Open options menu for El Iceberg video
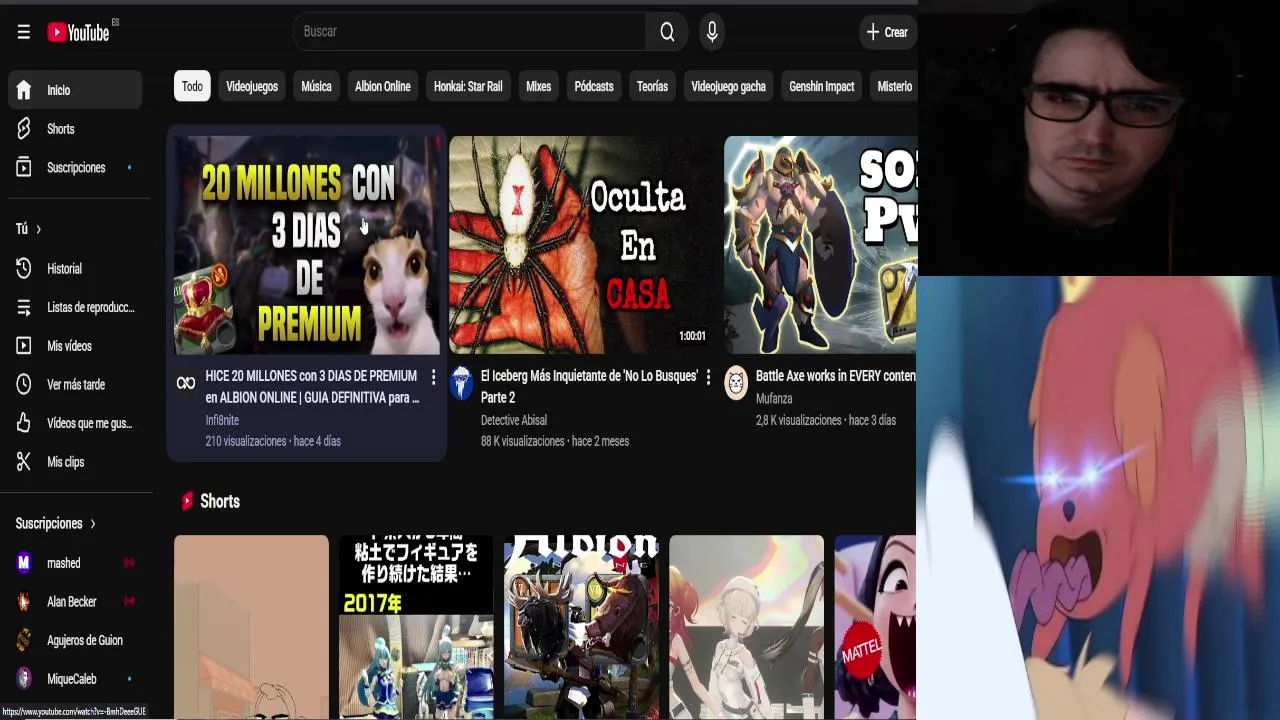The width and height of the screenshot is (1280, 720). coord(708,377)
